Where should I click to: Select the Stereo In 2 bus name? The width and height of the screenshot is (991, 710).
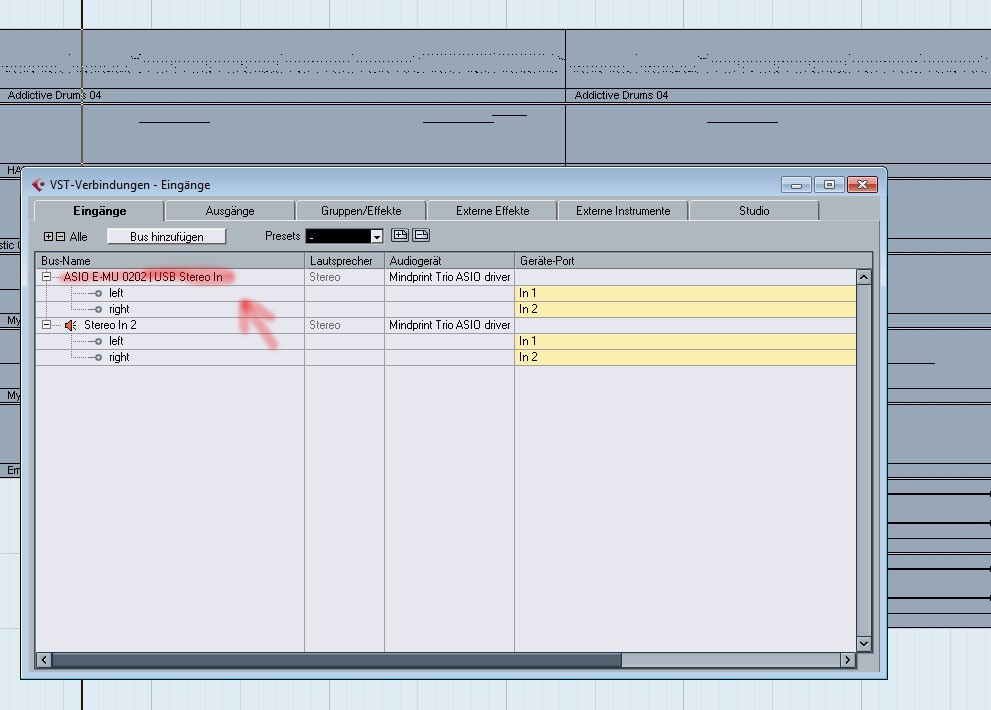tap(110, 325)
